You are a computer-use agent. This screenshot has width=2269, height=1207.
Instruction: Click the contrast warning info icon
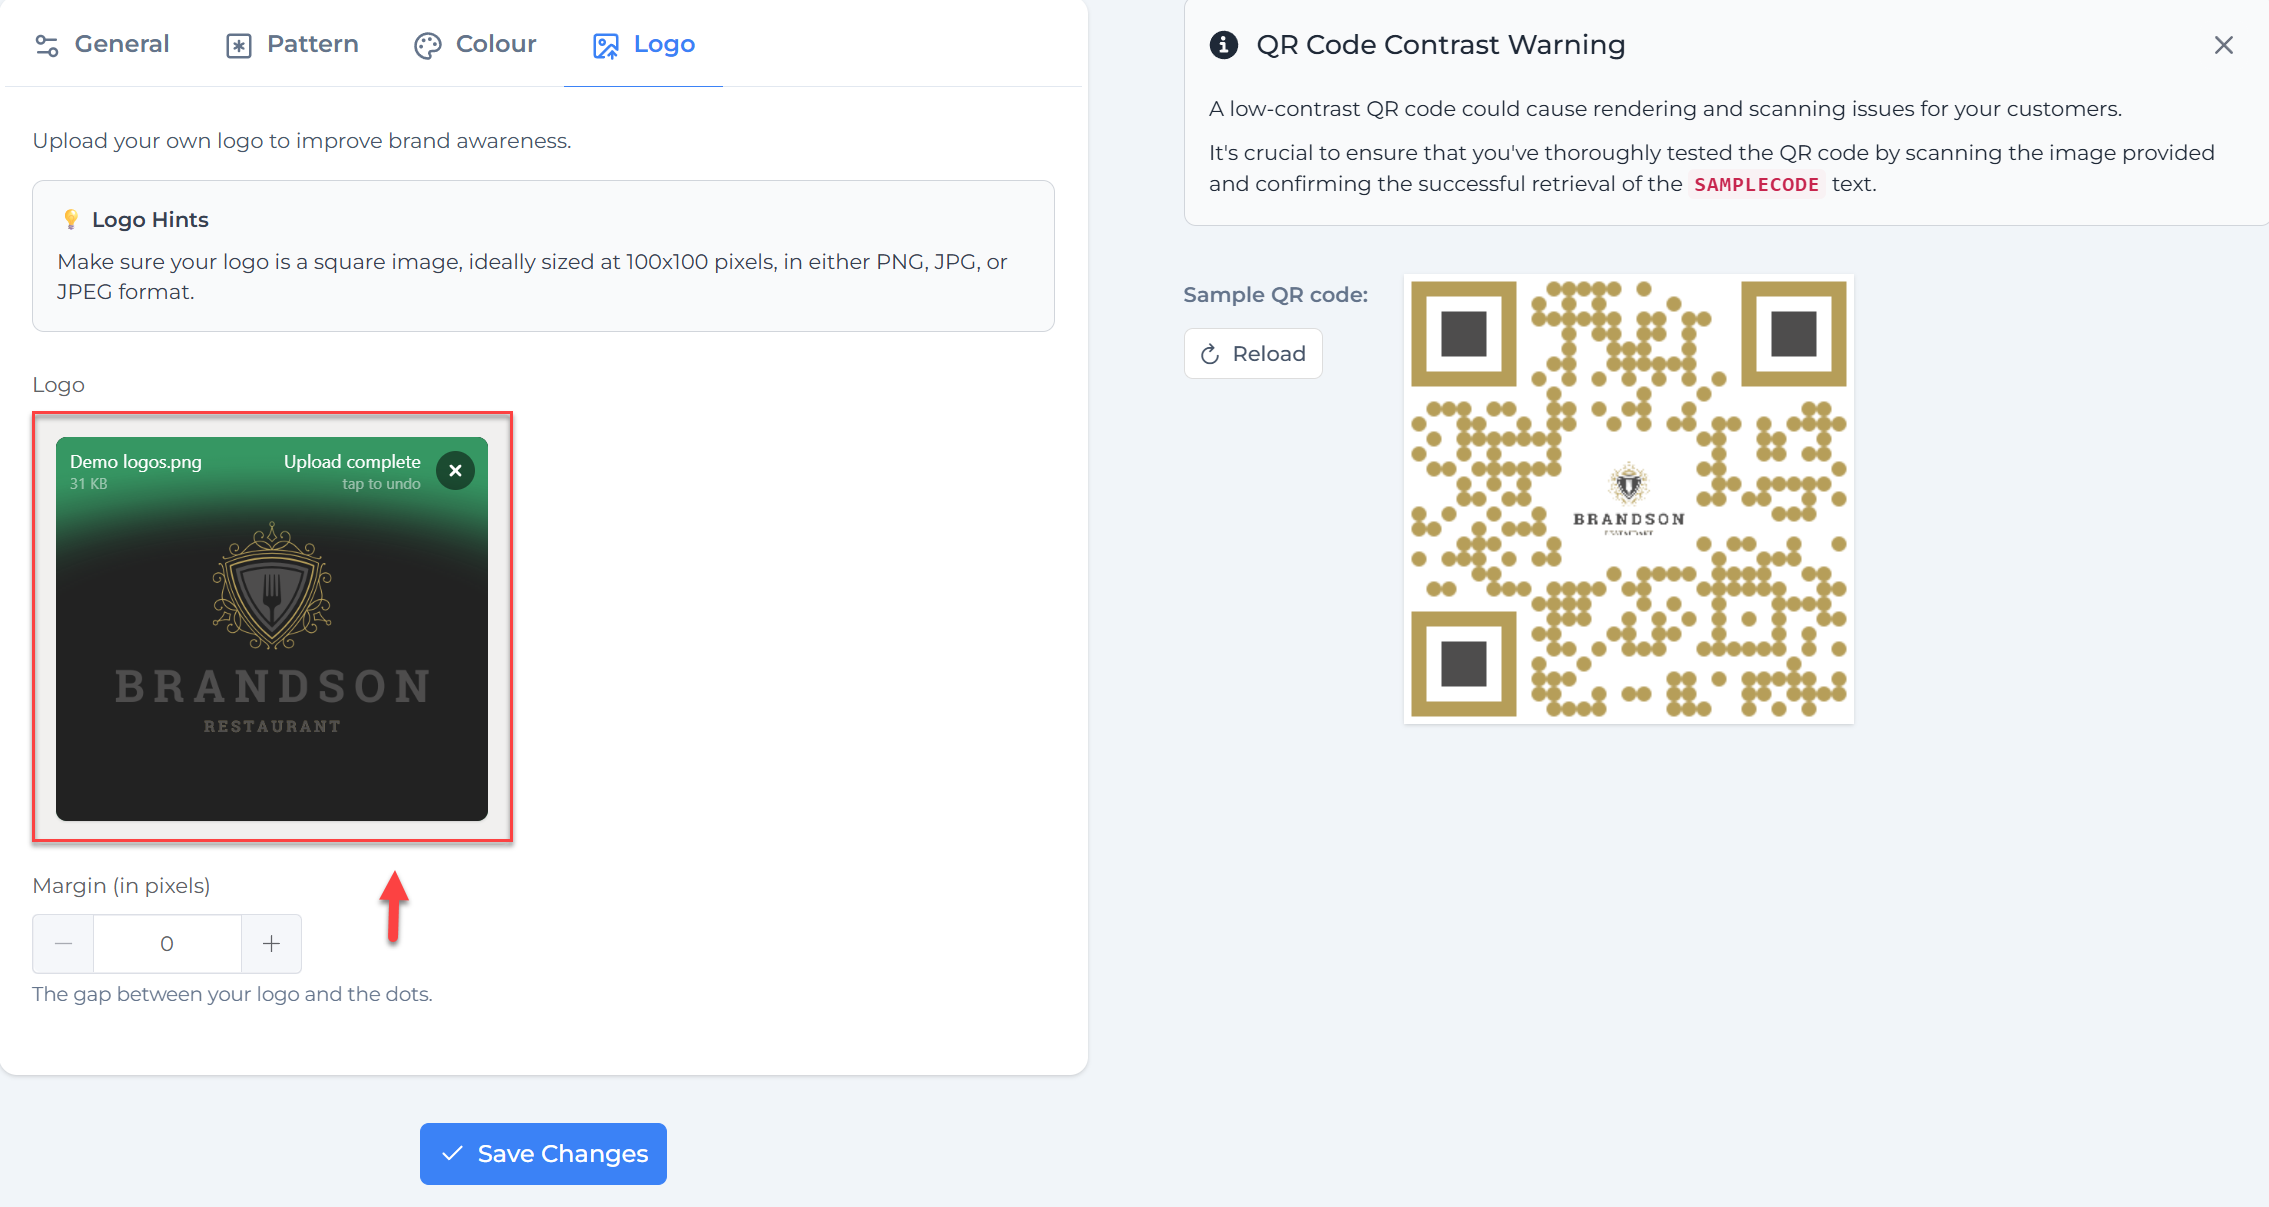pos(1223,45)
